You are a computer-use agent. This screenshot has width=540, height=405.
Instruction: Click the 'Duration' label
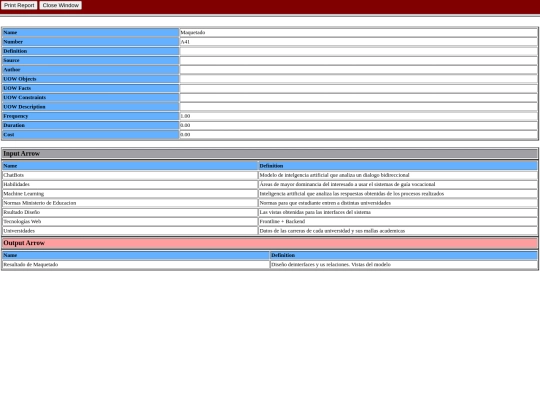14,125
